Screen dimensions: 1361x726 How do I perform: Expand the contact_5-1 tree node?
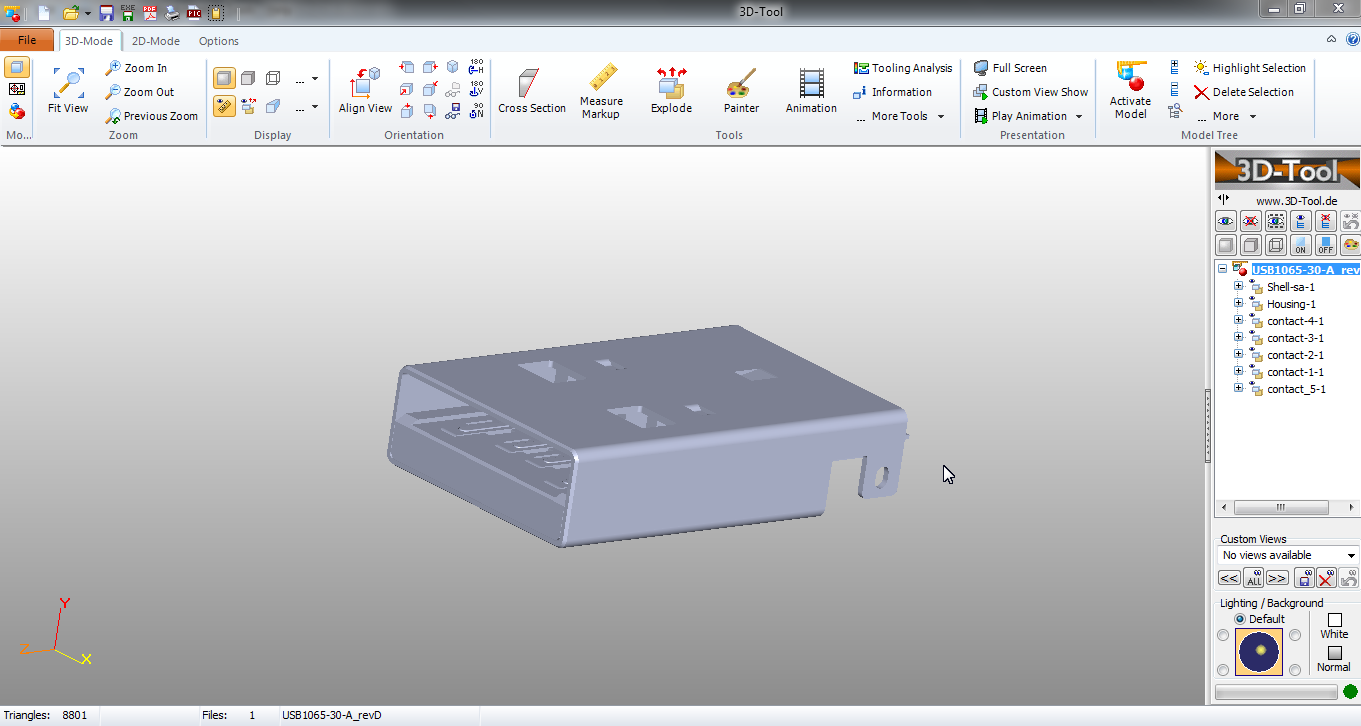(x=1238, y=388)
